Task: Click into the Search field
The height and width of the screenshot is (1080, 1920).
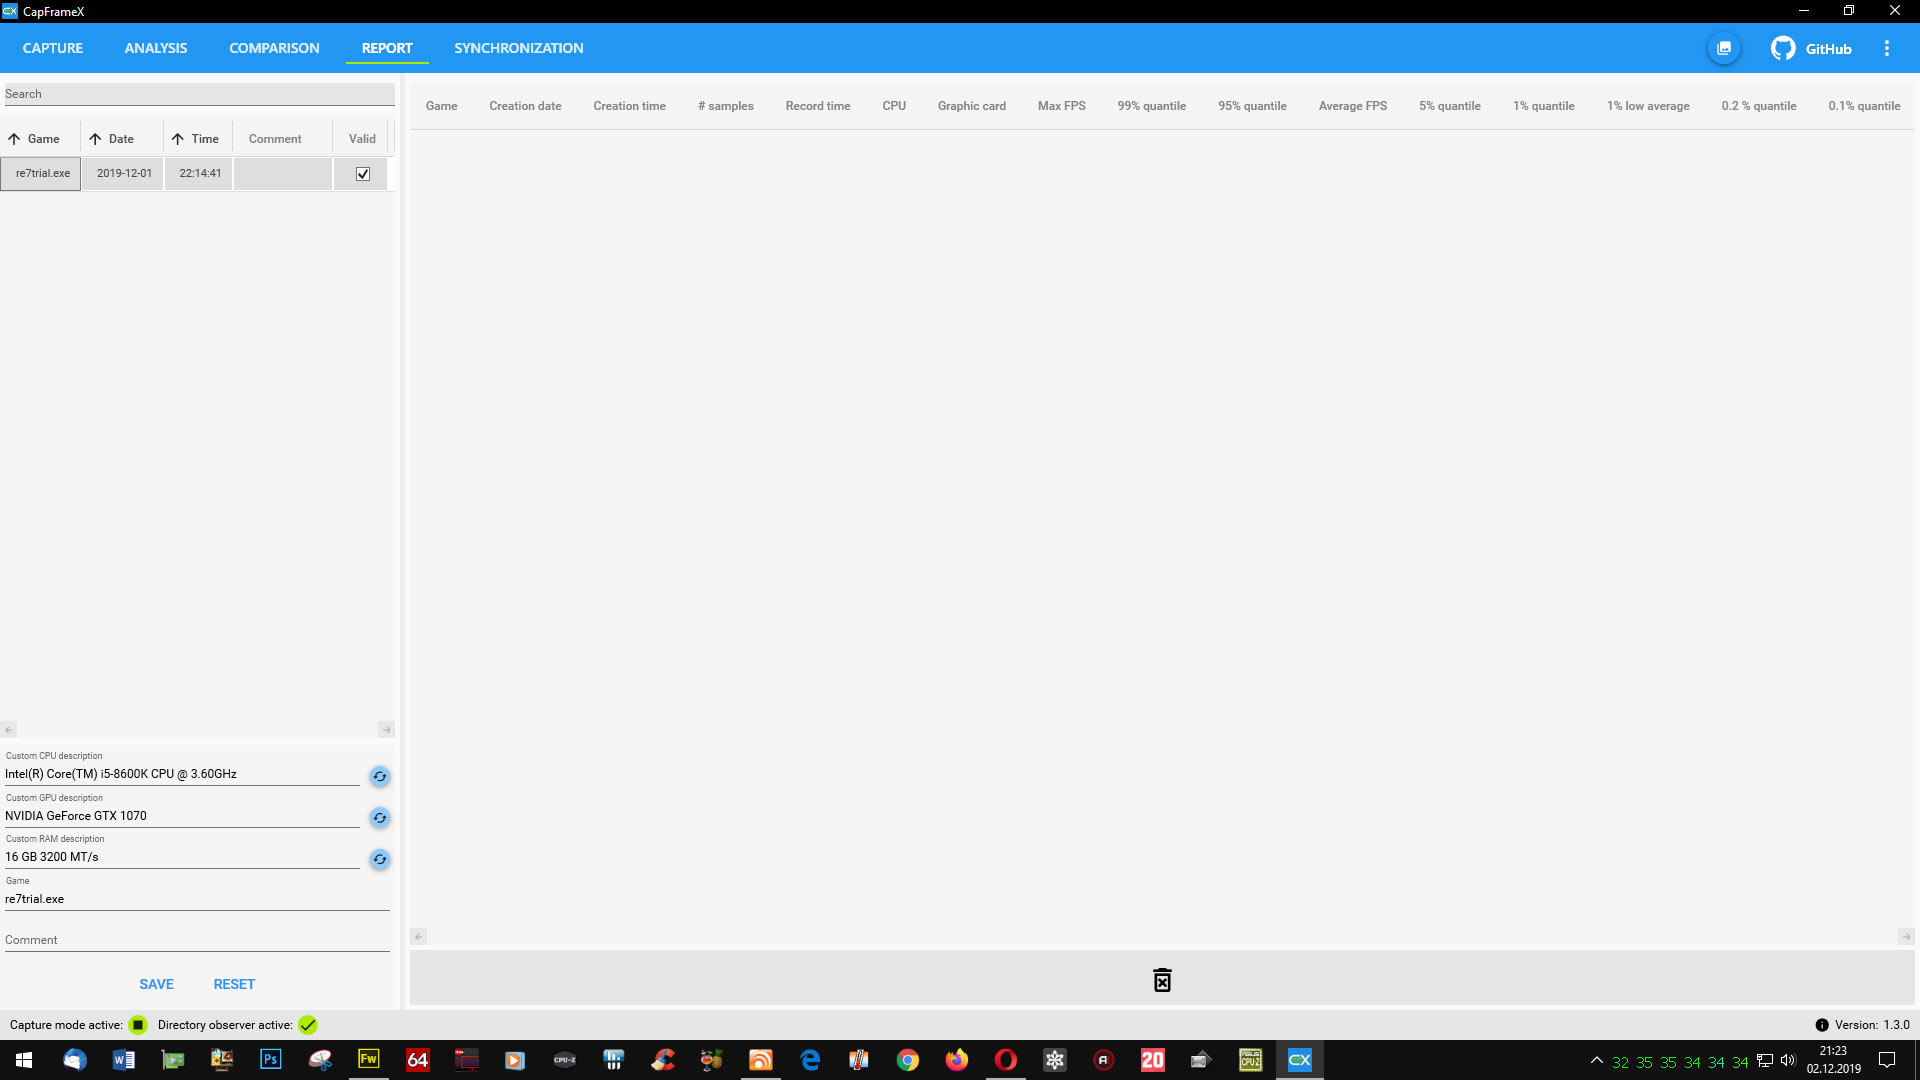Action: click(x=198, y=94)
